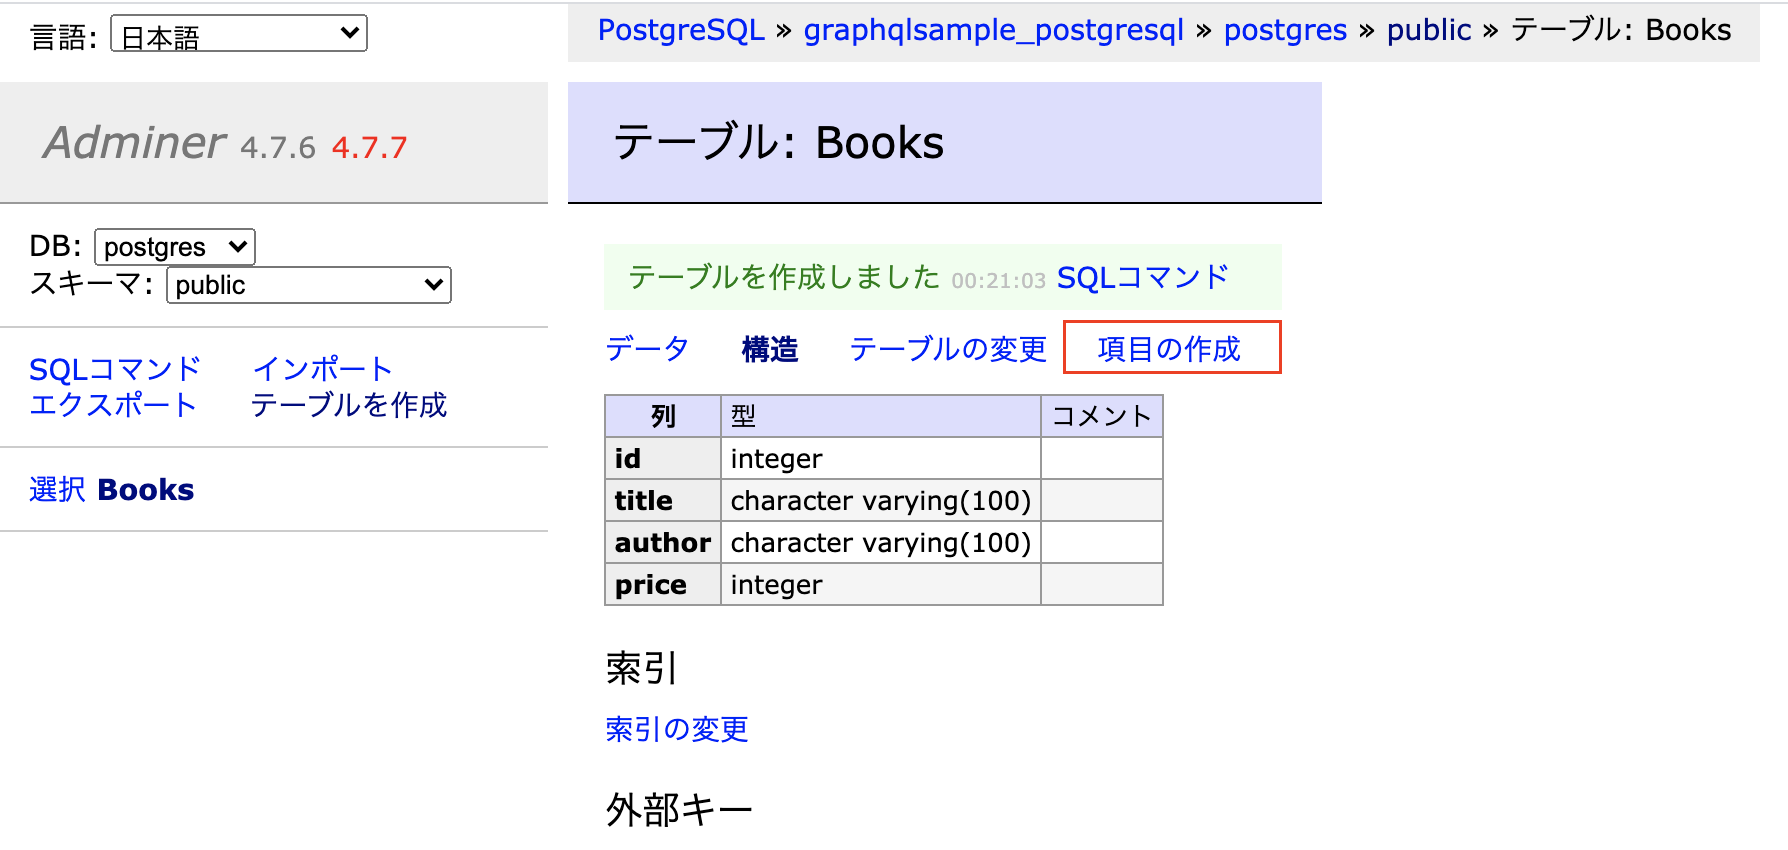Click character varying(100) in author row

pyautogui.click(x=881, y=543)
